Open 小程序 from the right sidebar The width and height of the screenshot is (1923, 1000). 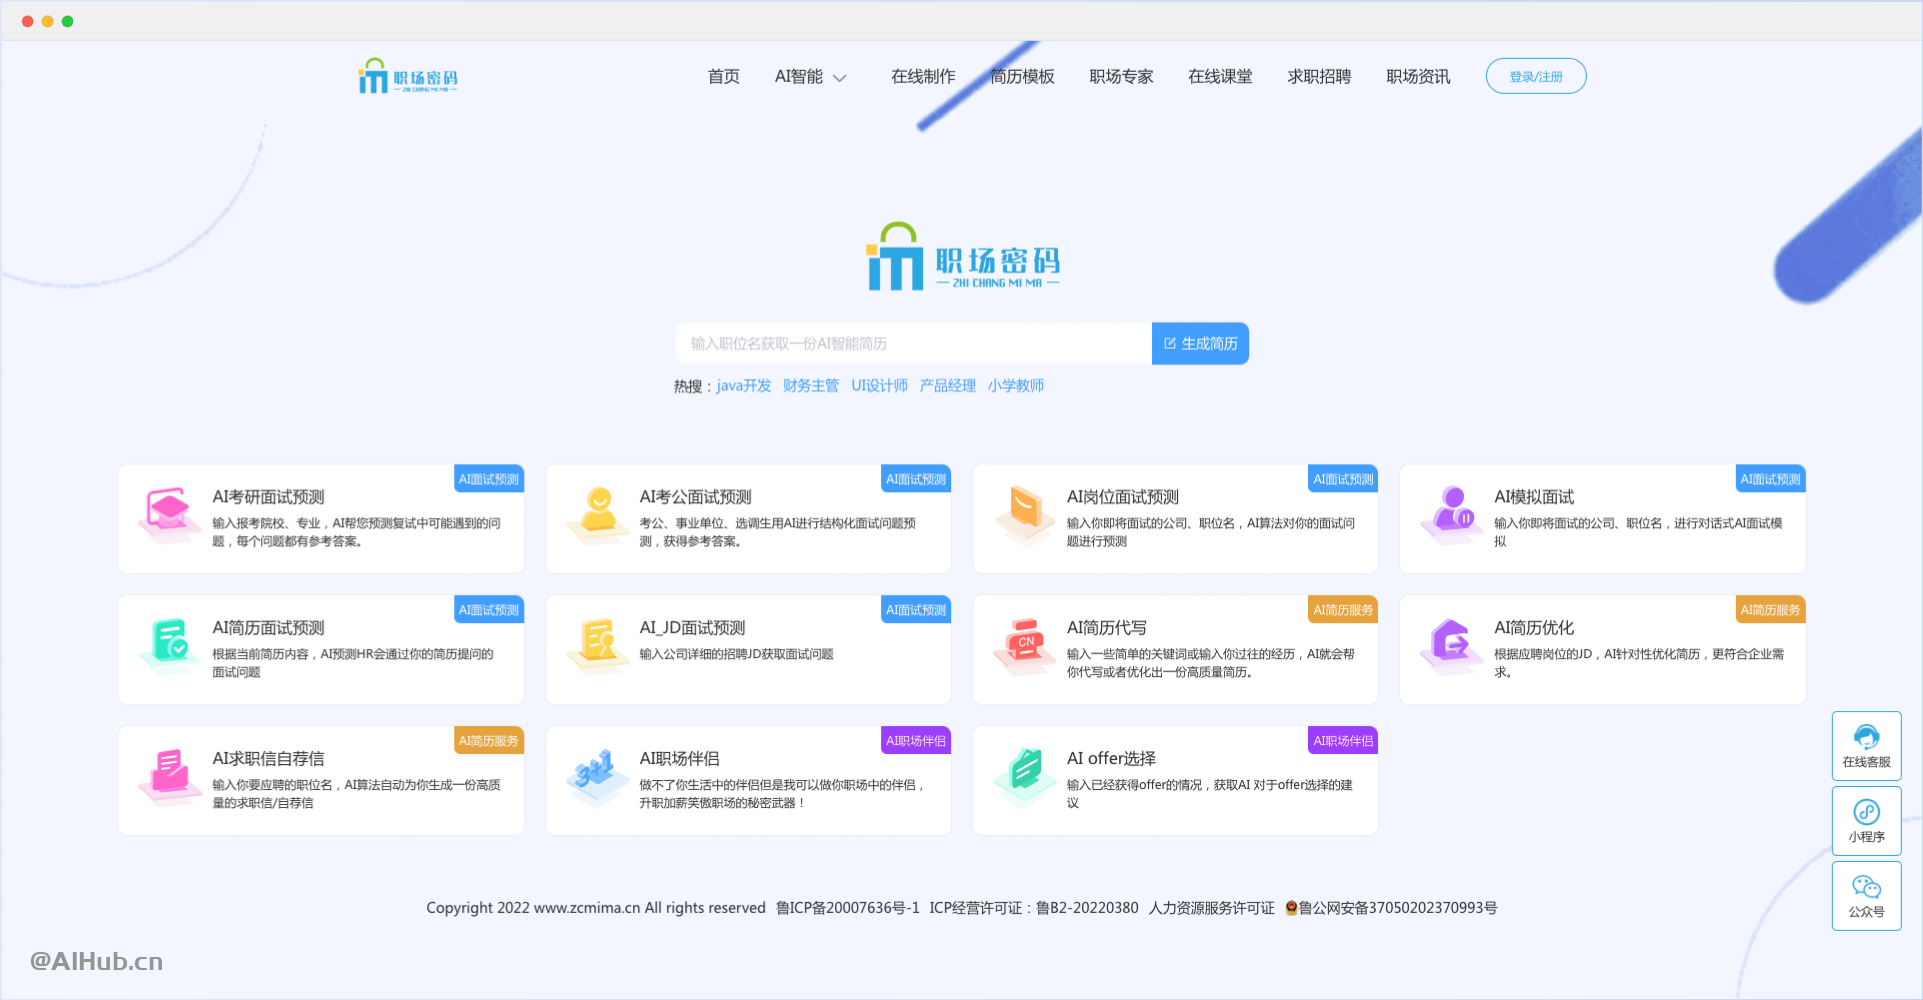pos(1865,820)
